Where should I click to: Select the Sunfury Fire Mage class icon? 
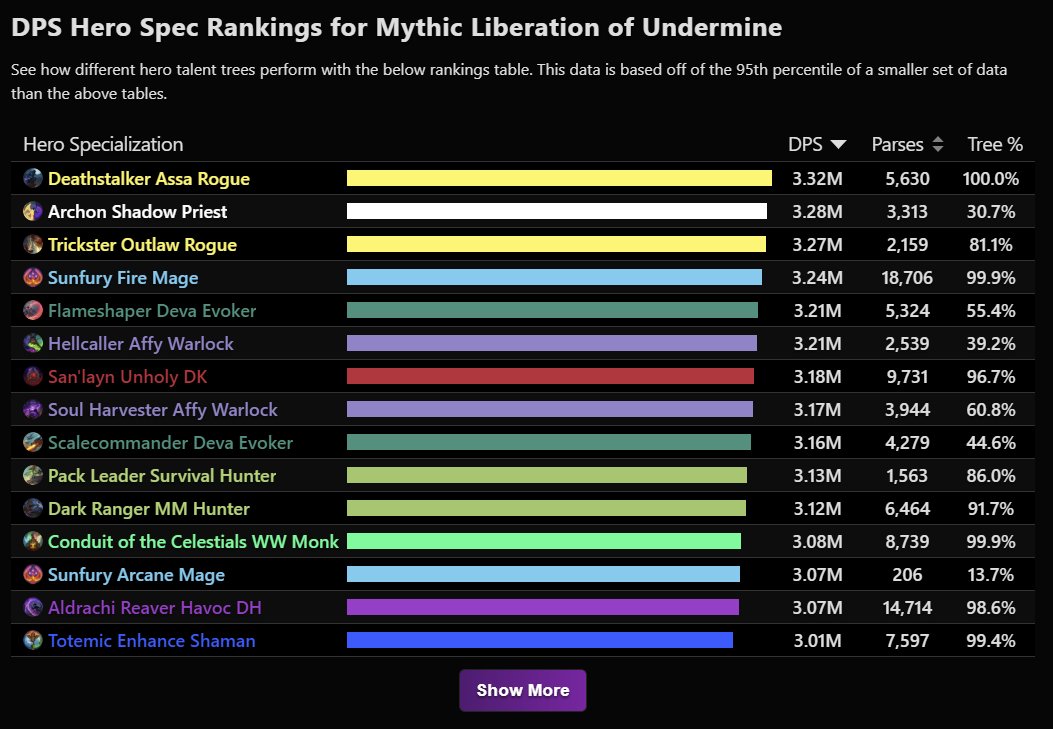point(29,277)
